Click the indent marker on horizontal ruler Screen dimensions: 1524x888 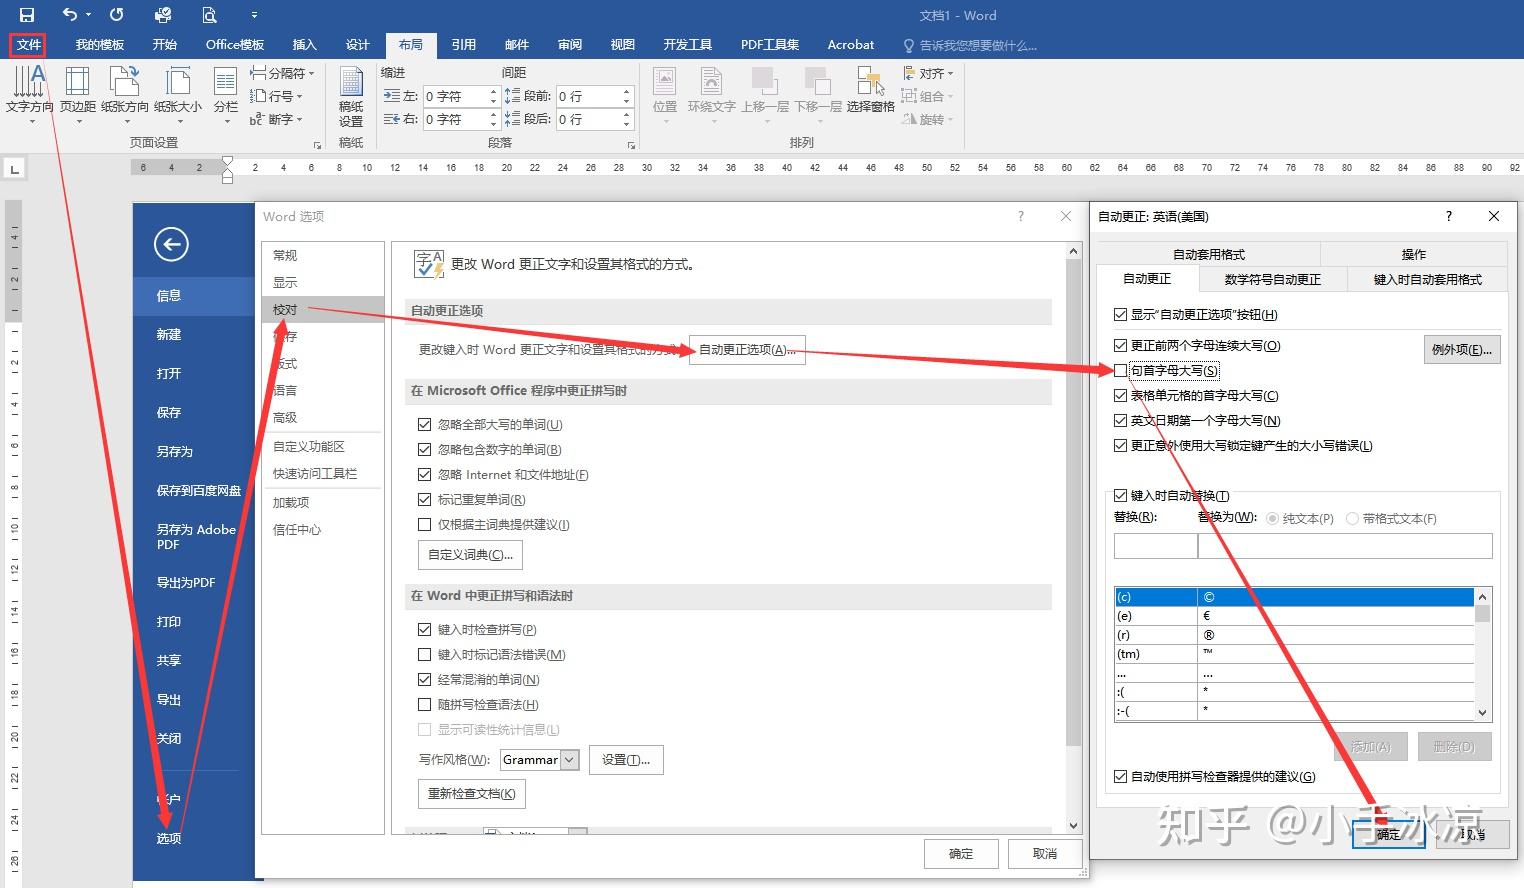point(227,168)
